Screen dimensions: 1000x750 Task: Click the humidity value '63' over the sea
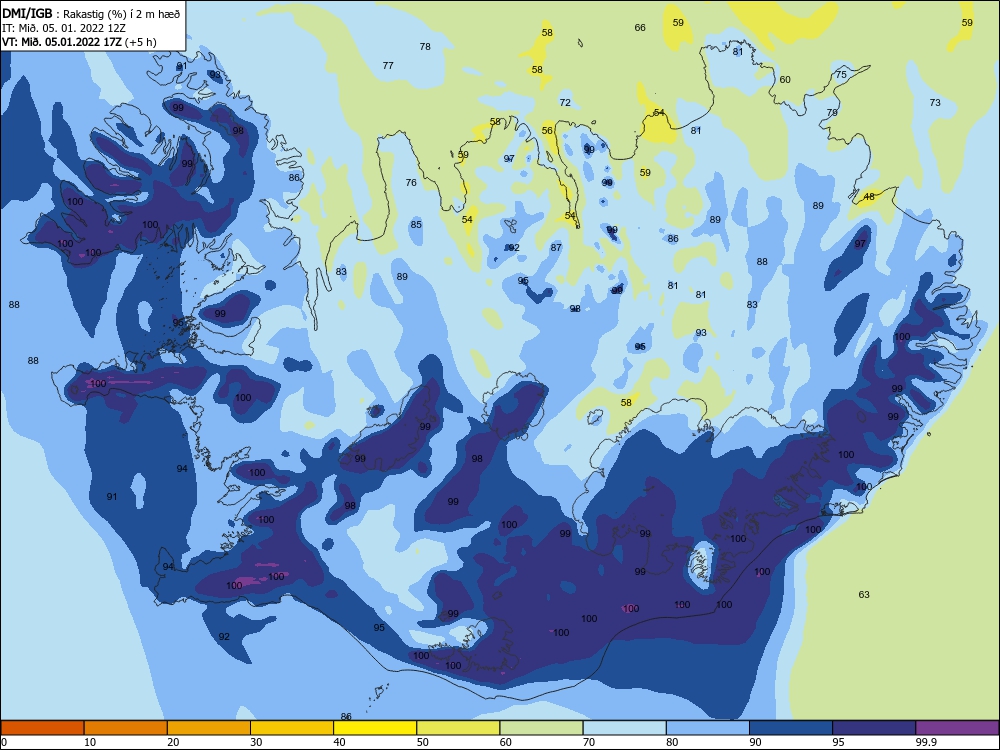[864, 594]
